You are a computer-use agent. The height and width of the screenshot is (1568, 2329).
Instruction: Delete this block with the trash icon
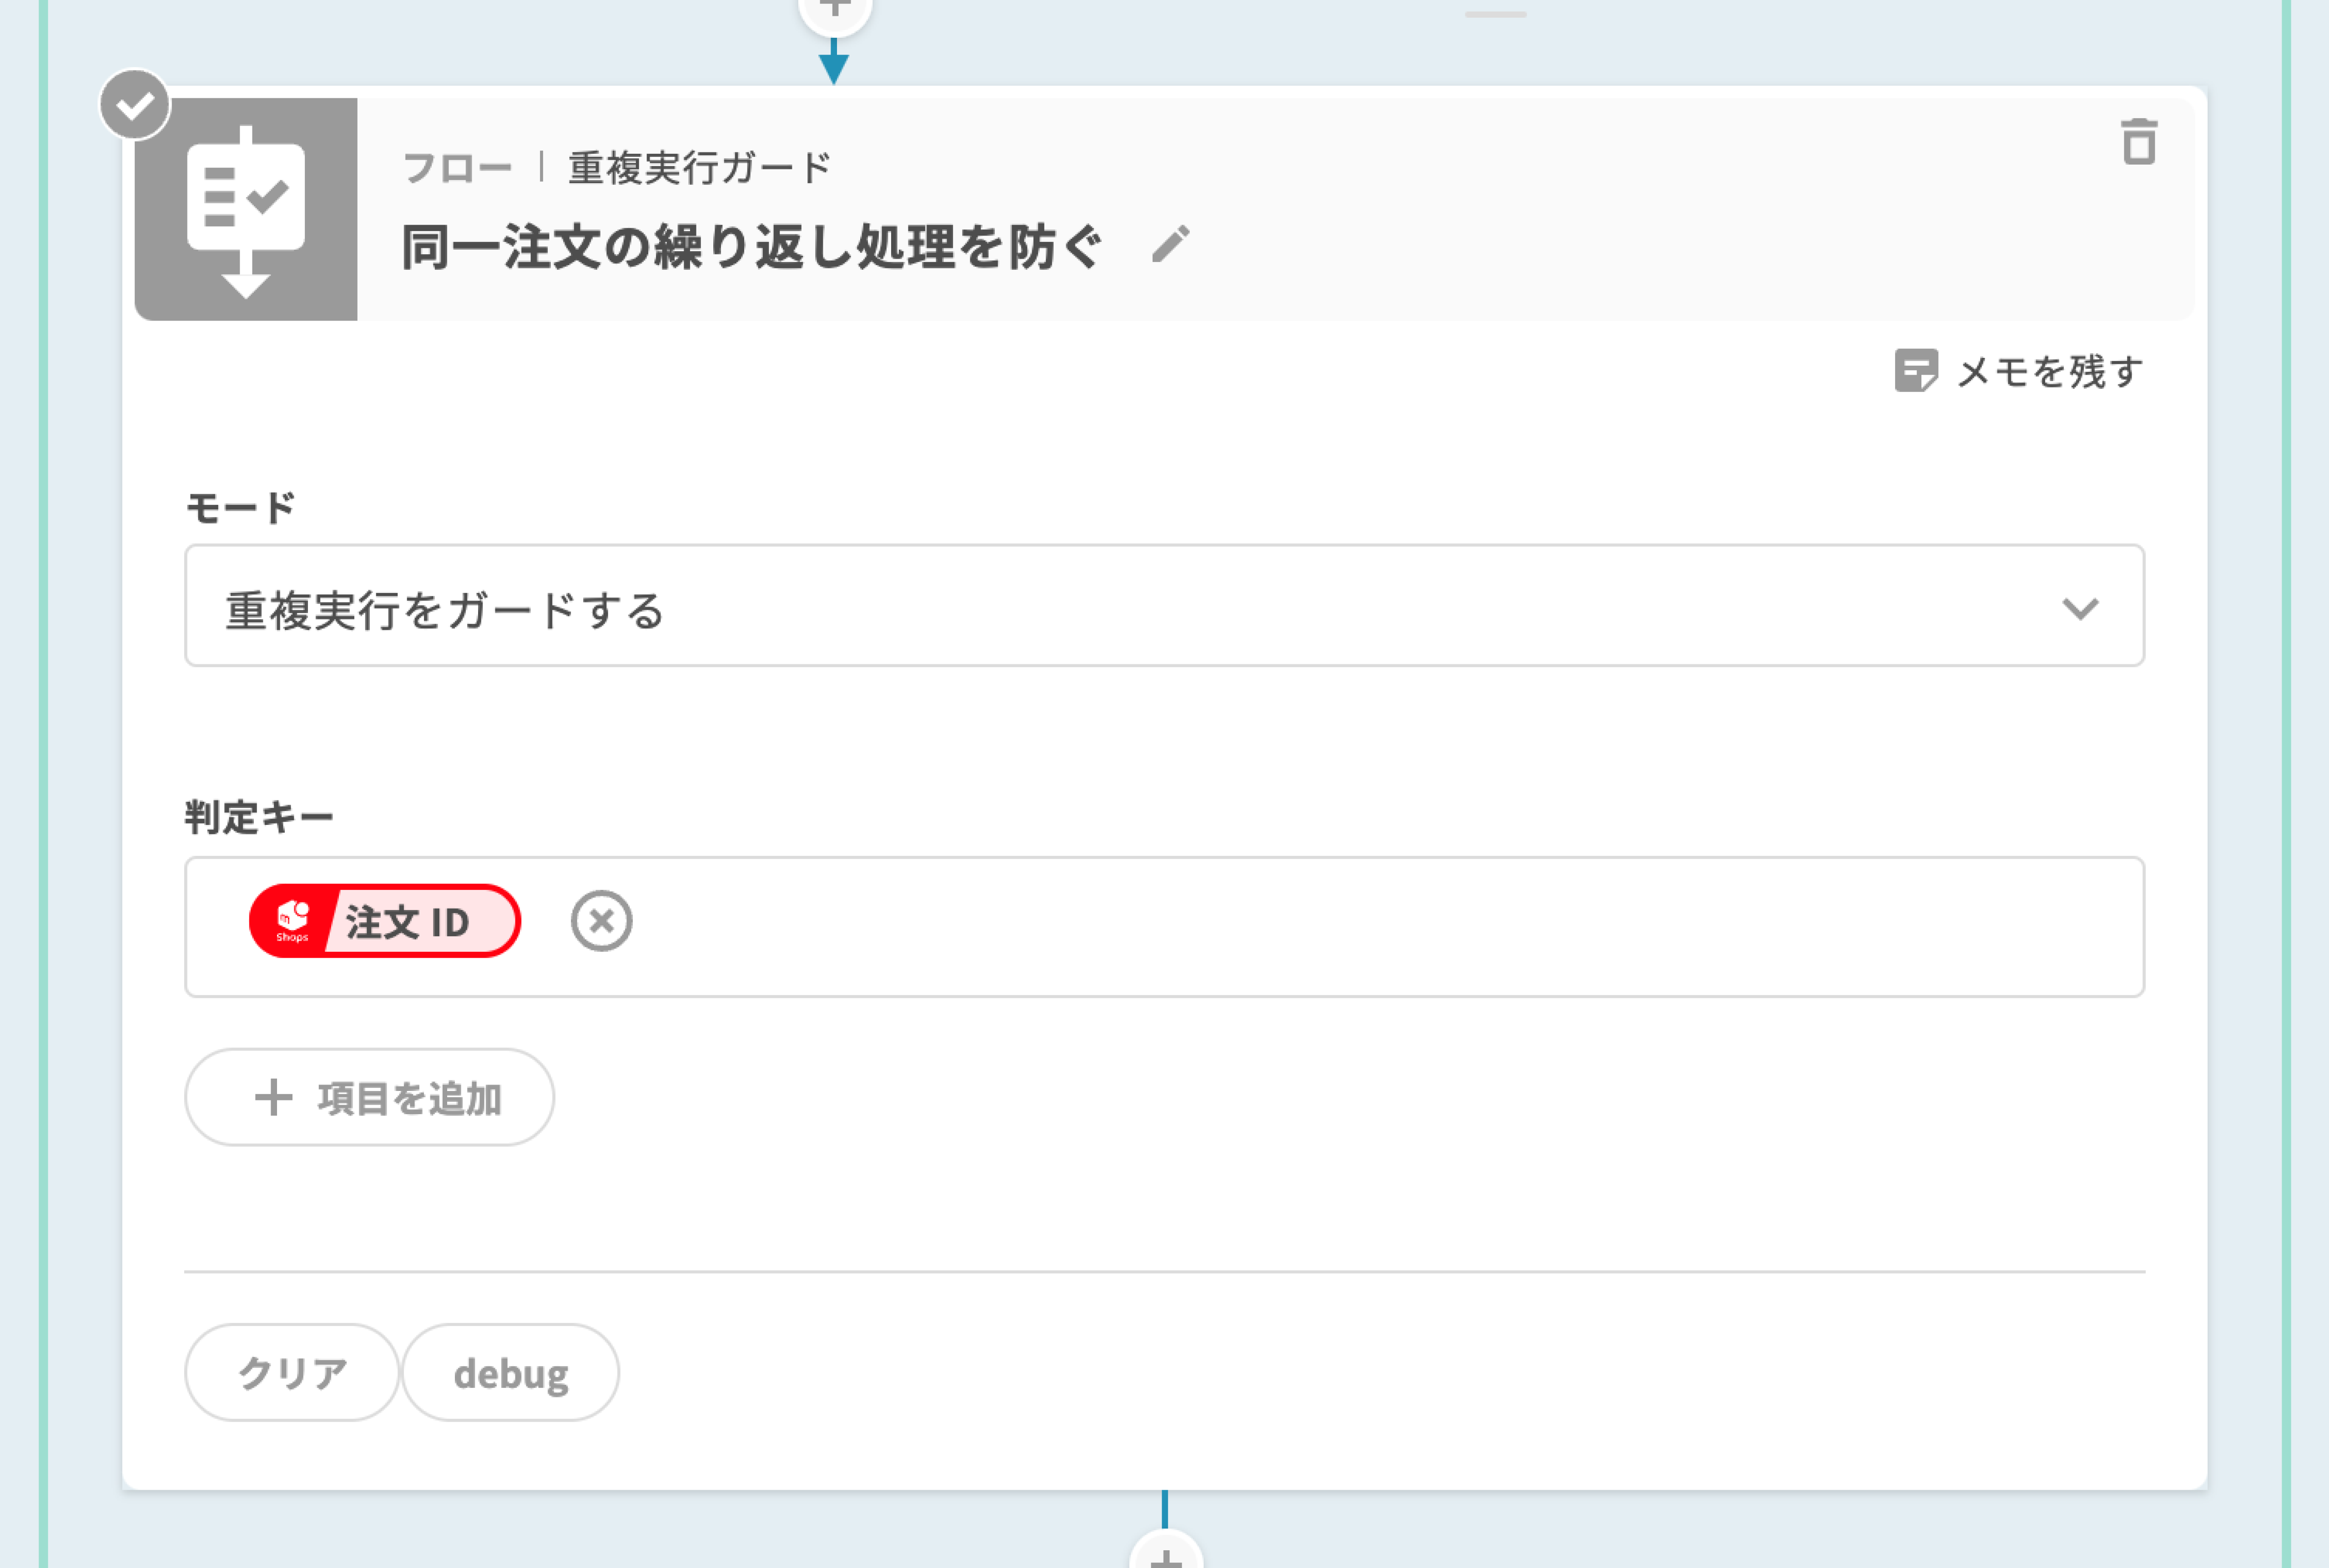click(x=2138, y=142)
